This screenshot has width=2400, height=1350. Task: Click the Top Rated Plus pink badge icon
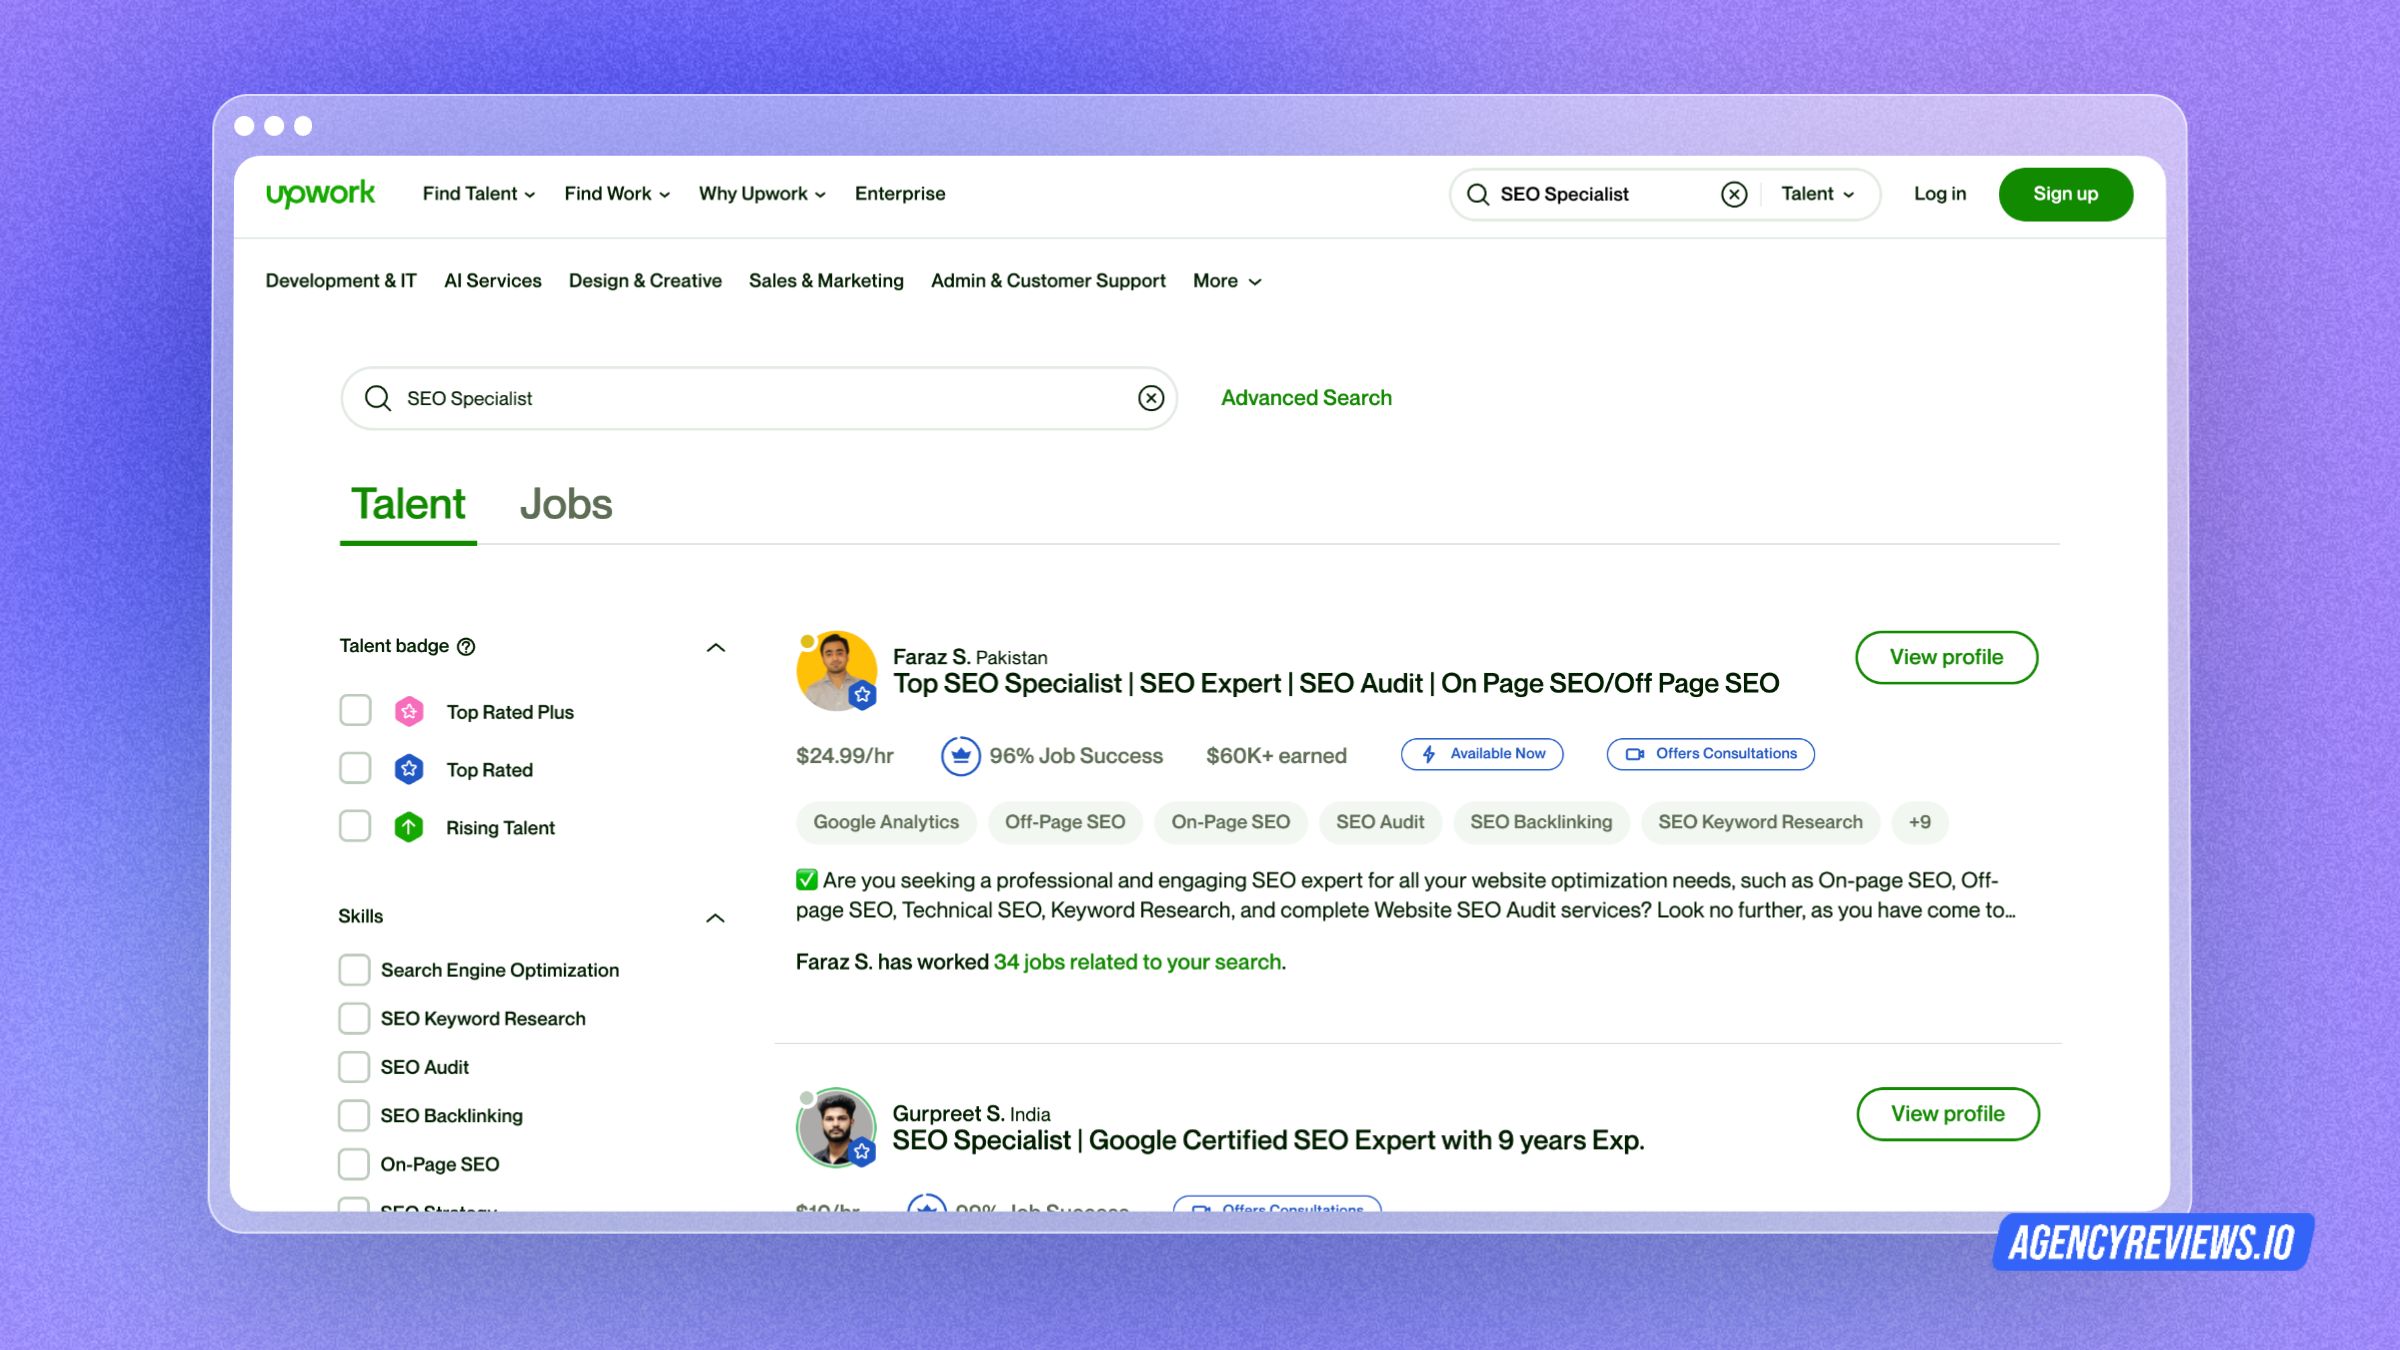point(408,711)
